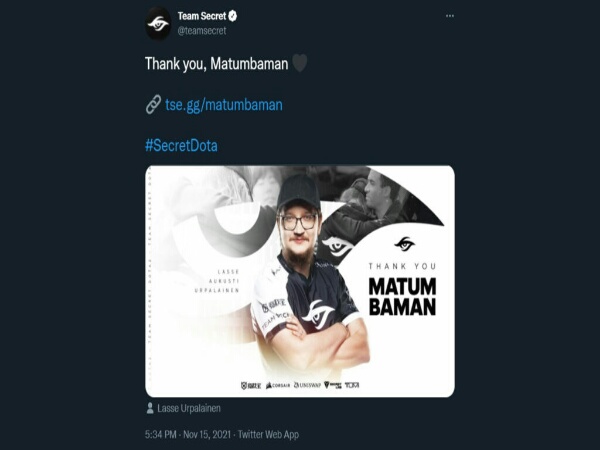Click the Lasse Aukusti Urpalainen name text in the image
This screenshot has height=450, width=600.
click(x=217, y=281)
